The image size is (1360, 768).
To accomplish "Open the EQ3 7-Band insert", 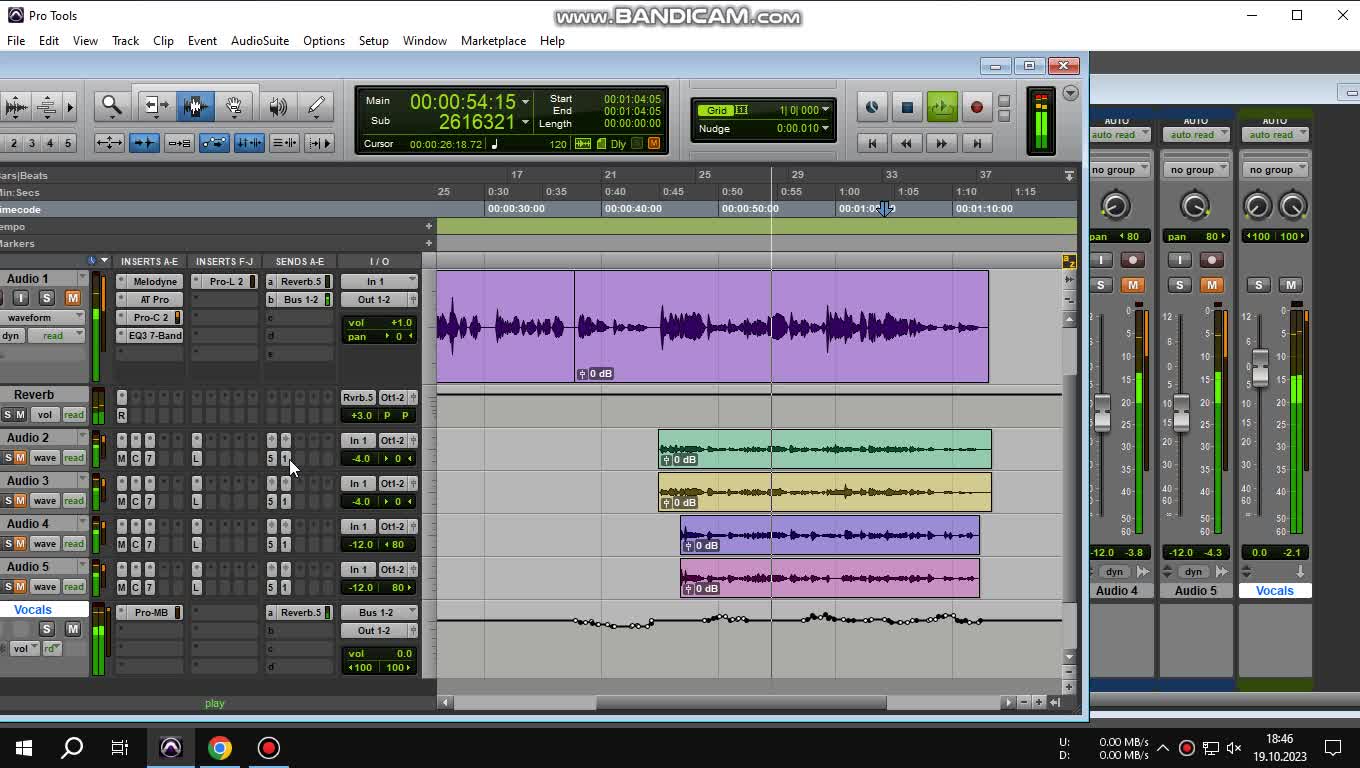I will pos(154,336).
